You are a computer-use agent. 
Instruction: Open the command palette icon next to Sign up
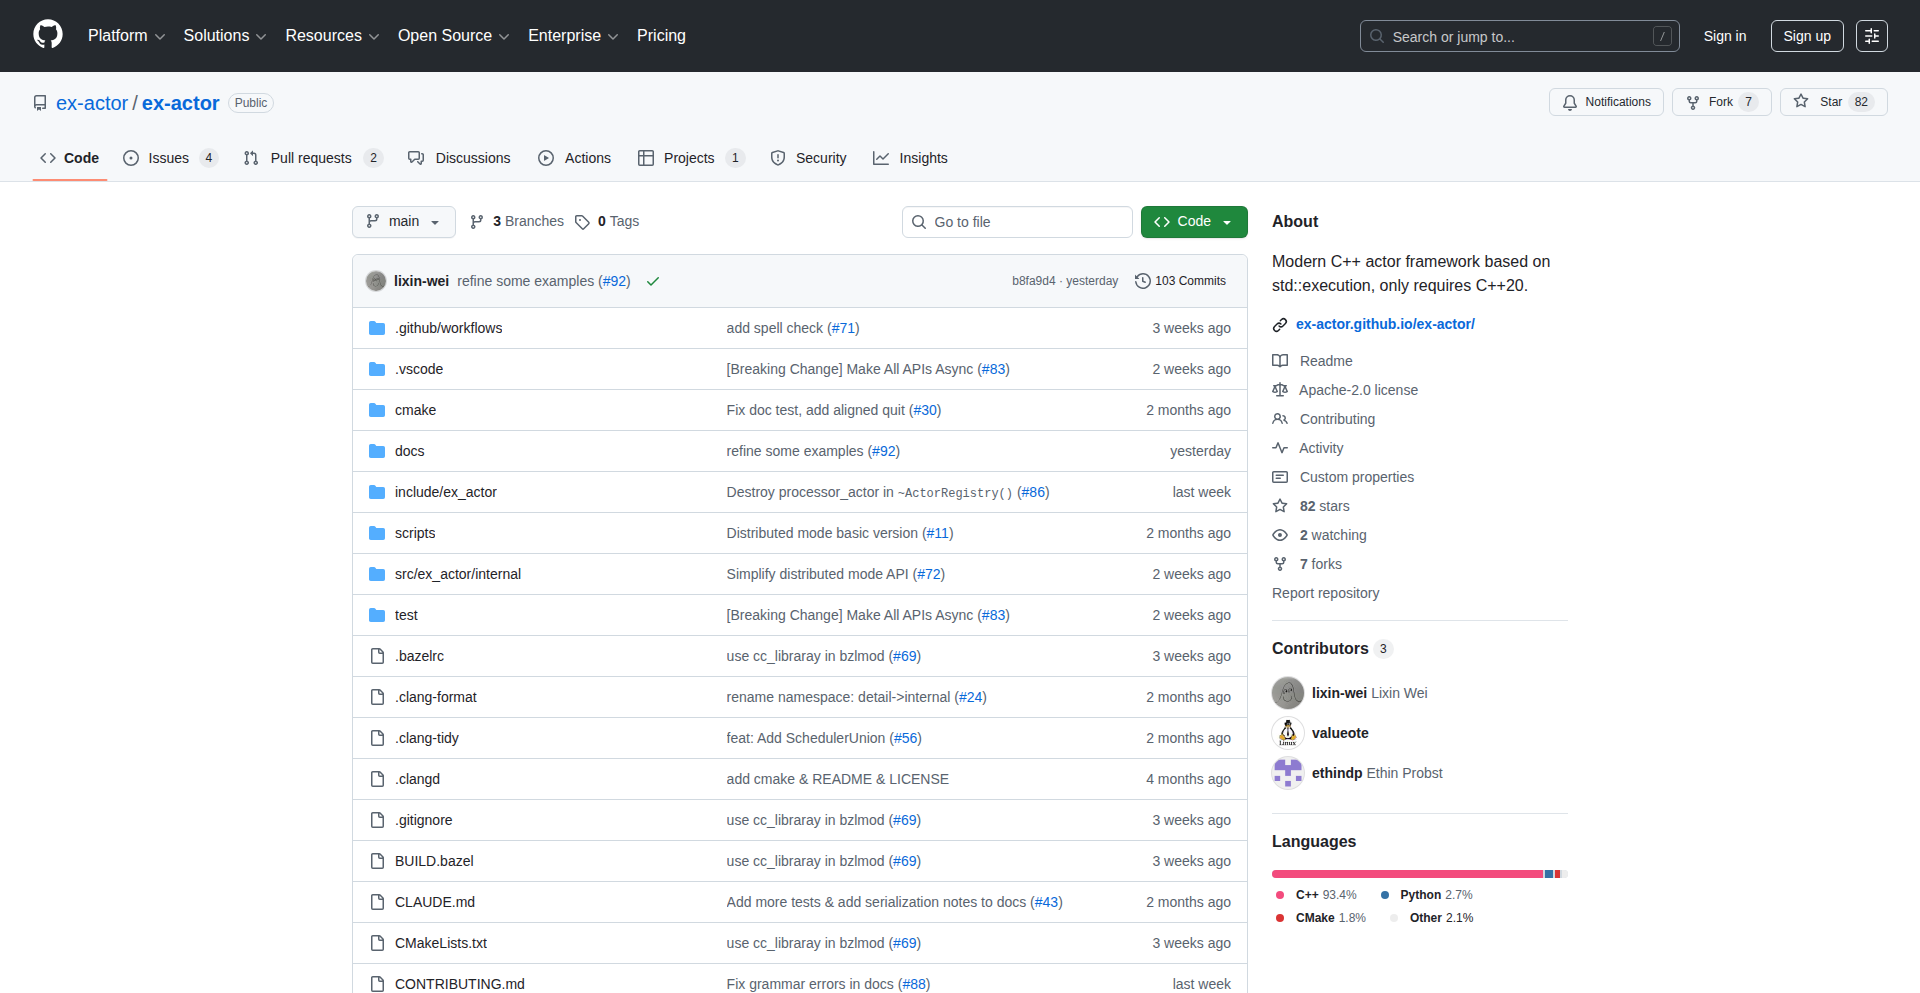point(1871,36)
